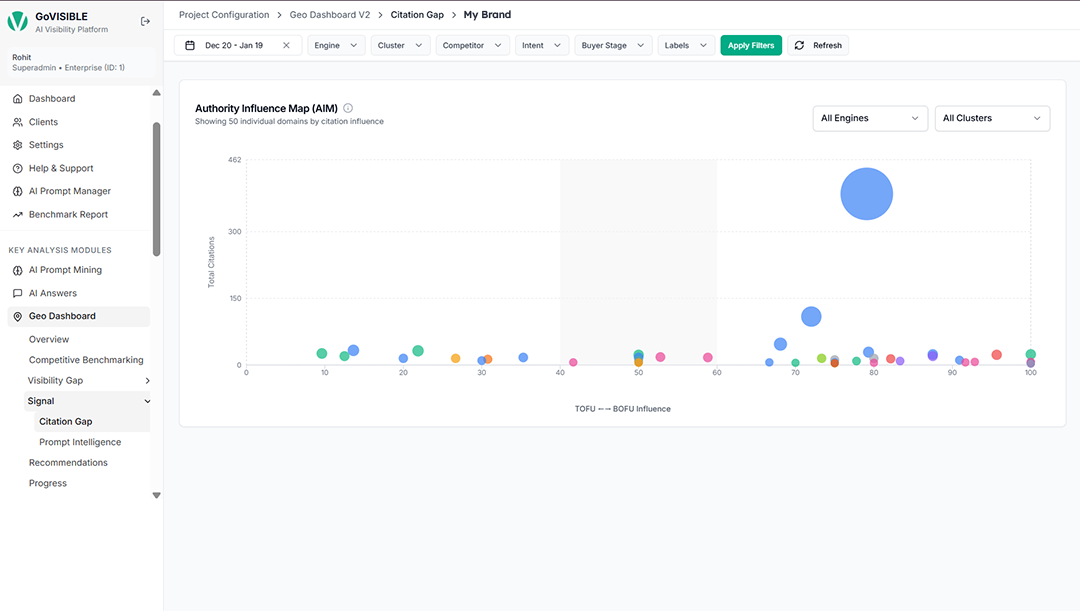
Task: Click Geo Dashboard V2 breadcrumb link
Action: 329,15
